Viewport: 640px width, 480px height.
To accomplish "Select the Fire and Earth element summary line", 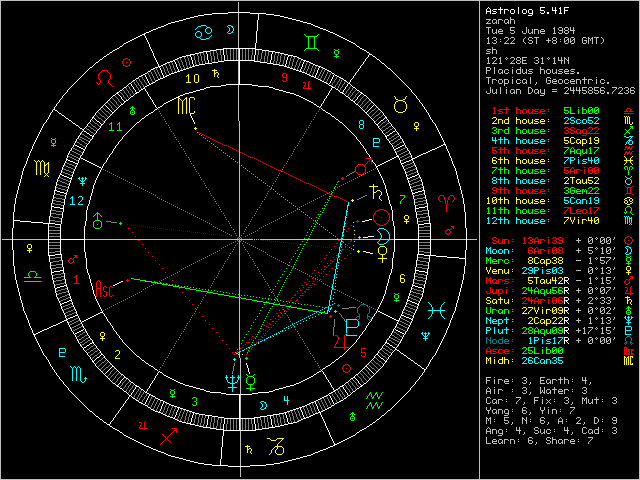I will [533, 381].
